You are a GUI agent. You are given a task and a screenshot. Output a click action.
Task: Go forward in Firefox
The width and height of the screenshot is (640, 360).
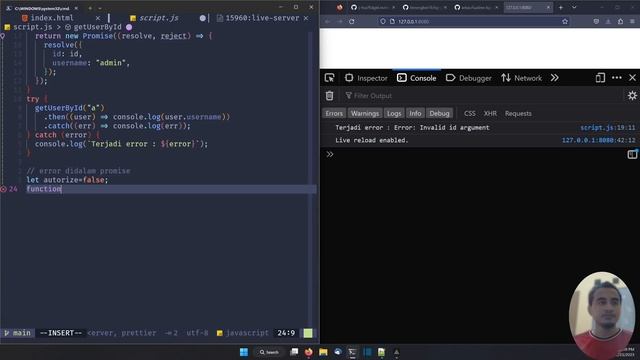(x=340, y=21)
